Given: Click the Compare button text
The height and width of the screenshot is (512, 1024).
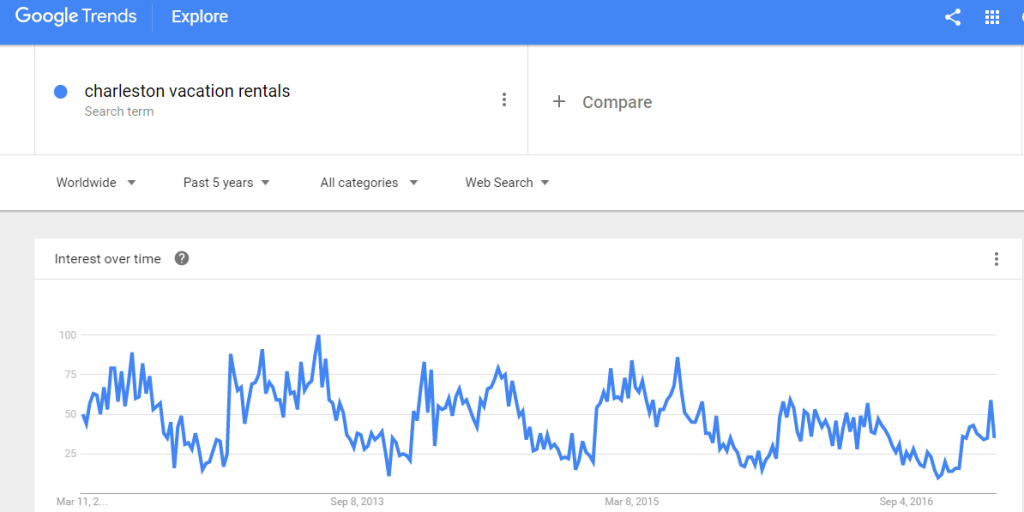Looking at the screenshot, I should [x=617, y=102].
